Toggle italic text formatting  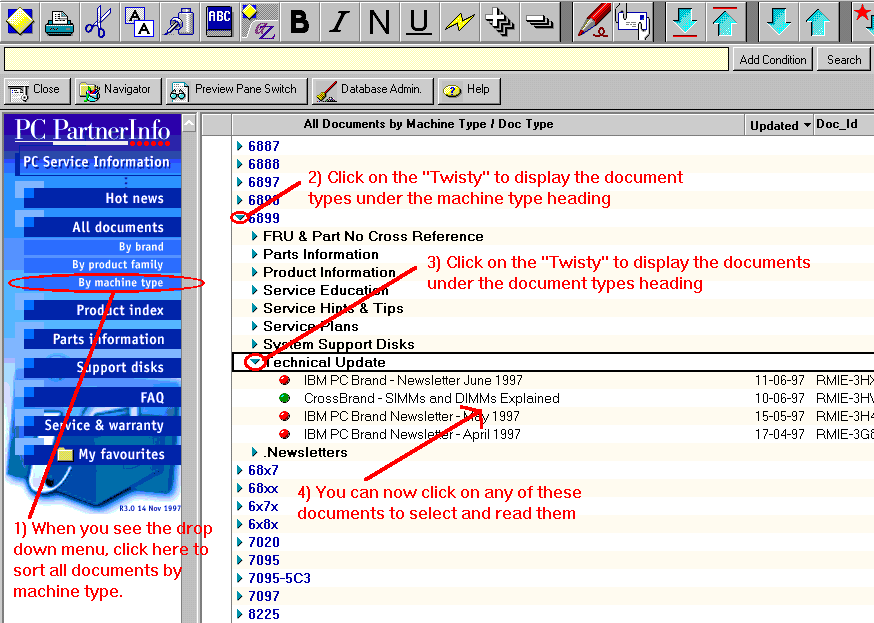pyautogui.click(x=340, y=21)
